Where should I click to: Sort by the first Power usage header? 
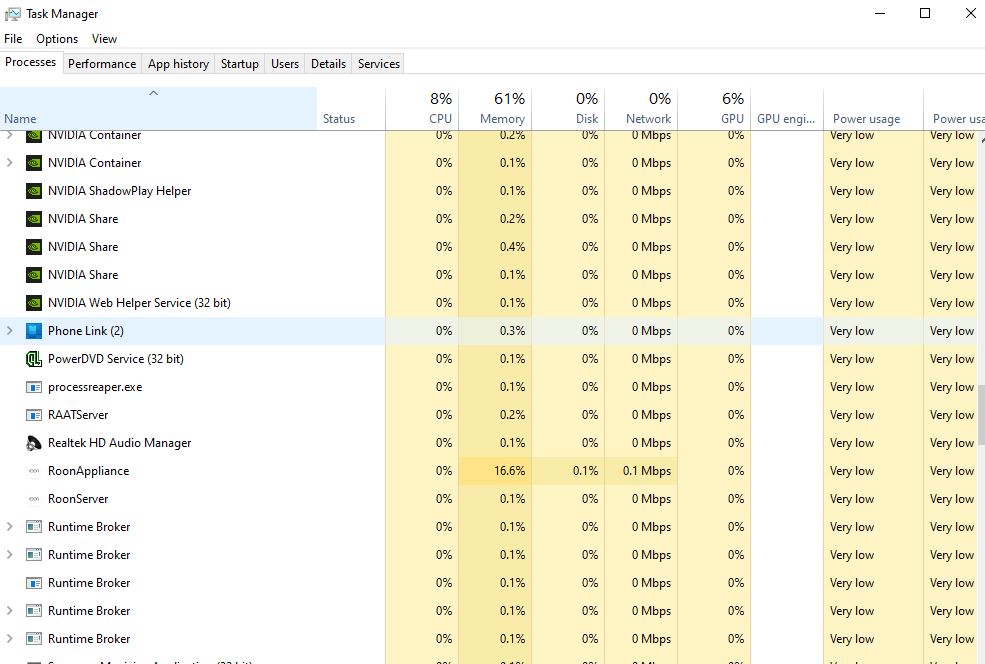coord(873,109)
